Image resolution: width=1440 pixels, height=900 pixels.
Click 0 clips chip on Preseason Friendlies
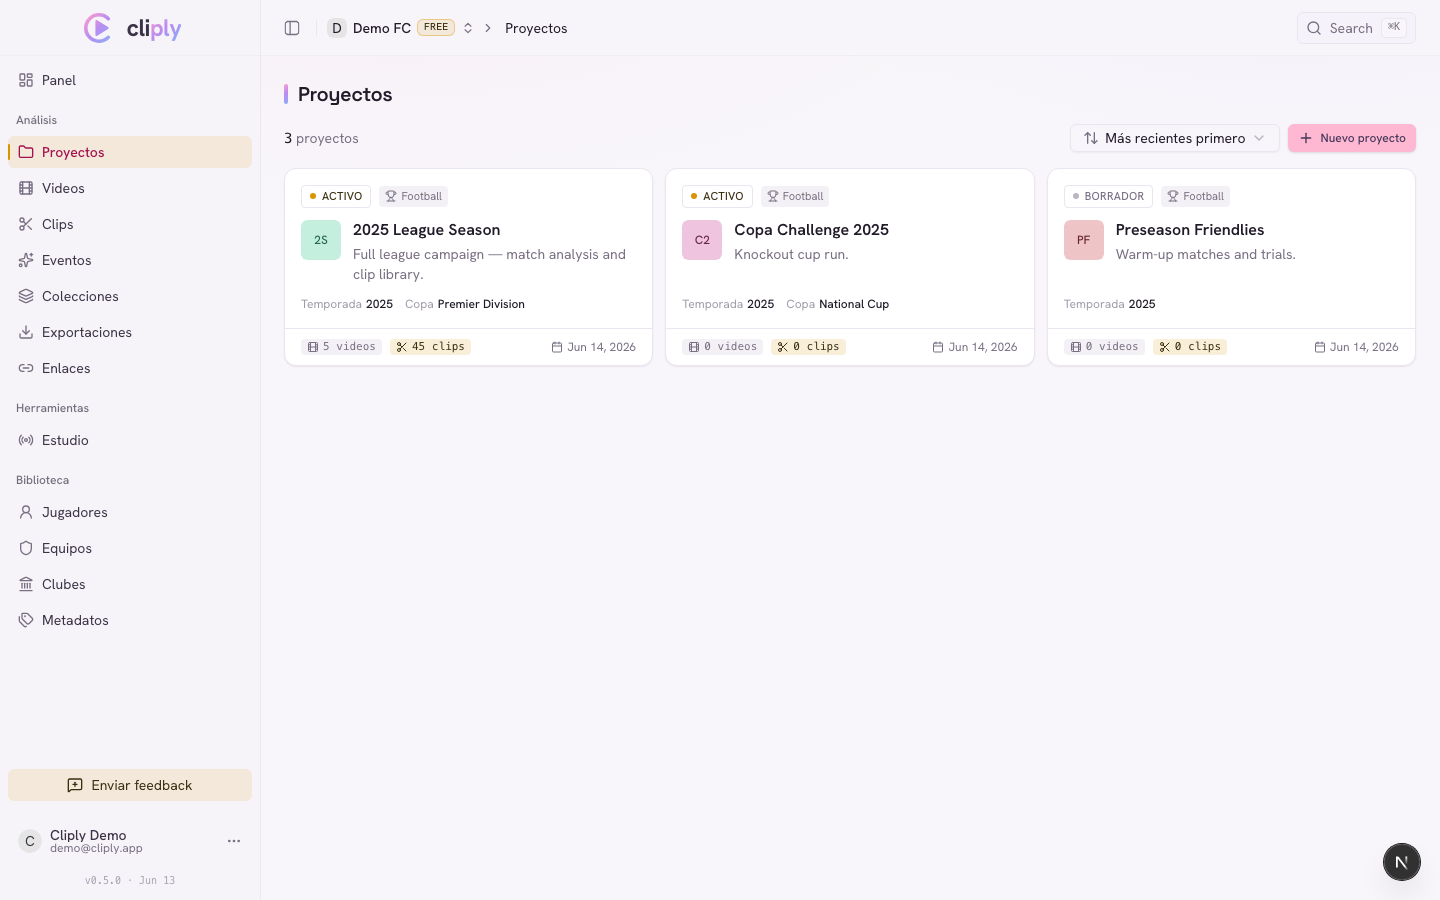pyautogui.click(x=1190, y=347)
